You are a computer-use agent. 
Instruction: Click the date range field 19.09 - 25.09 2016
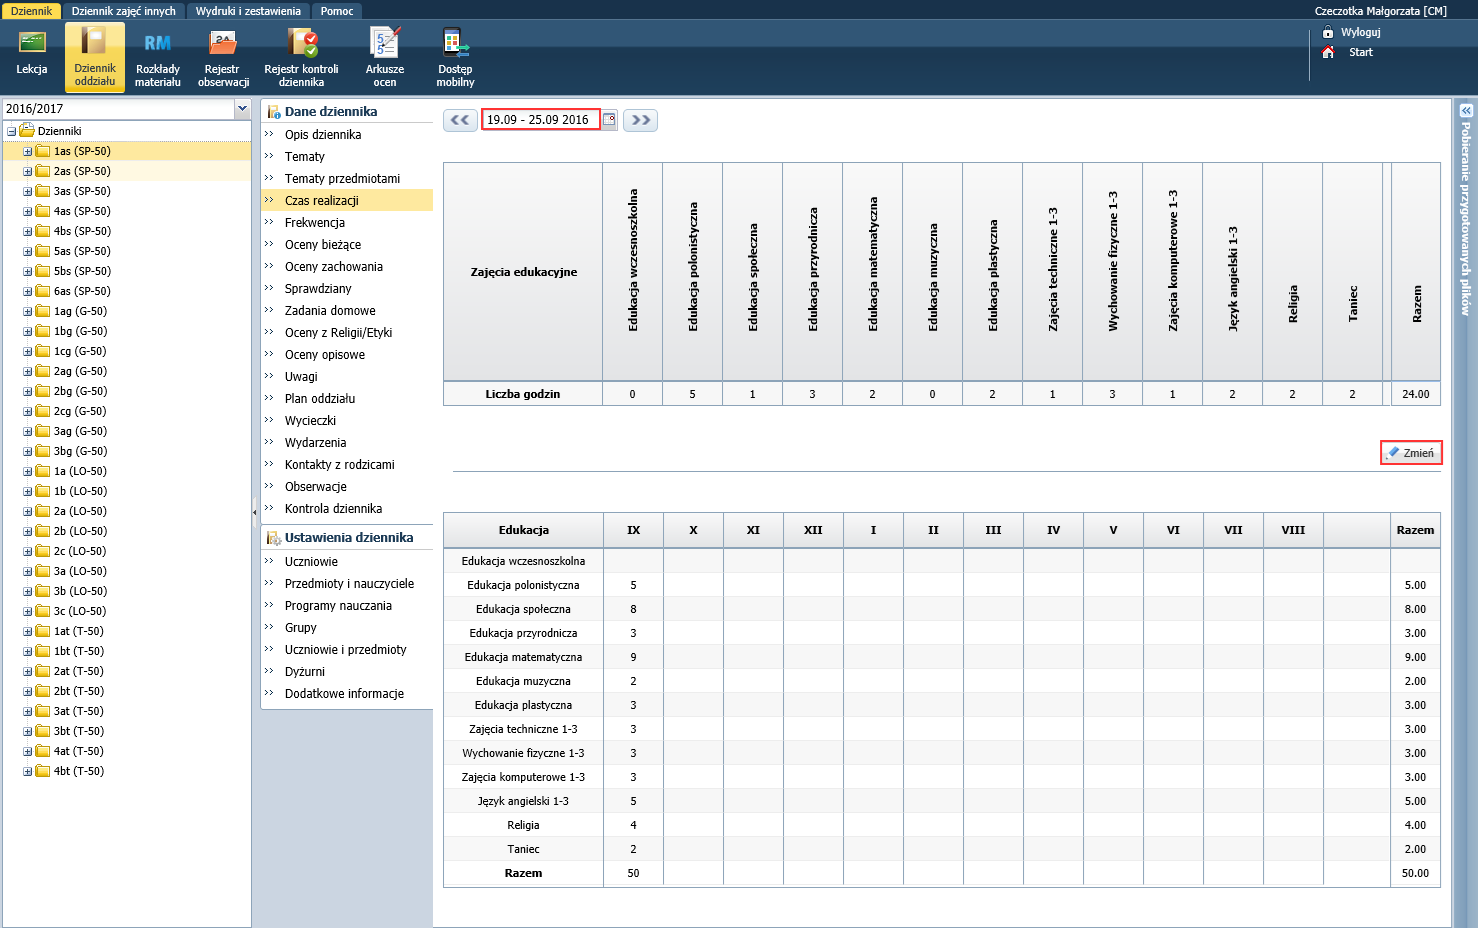pyautogui.click(x=541, y=120)
